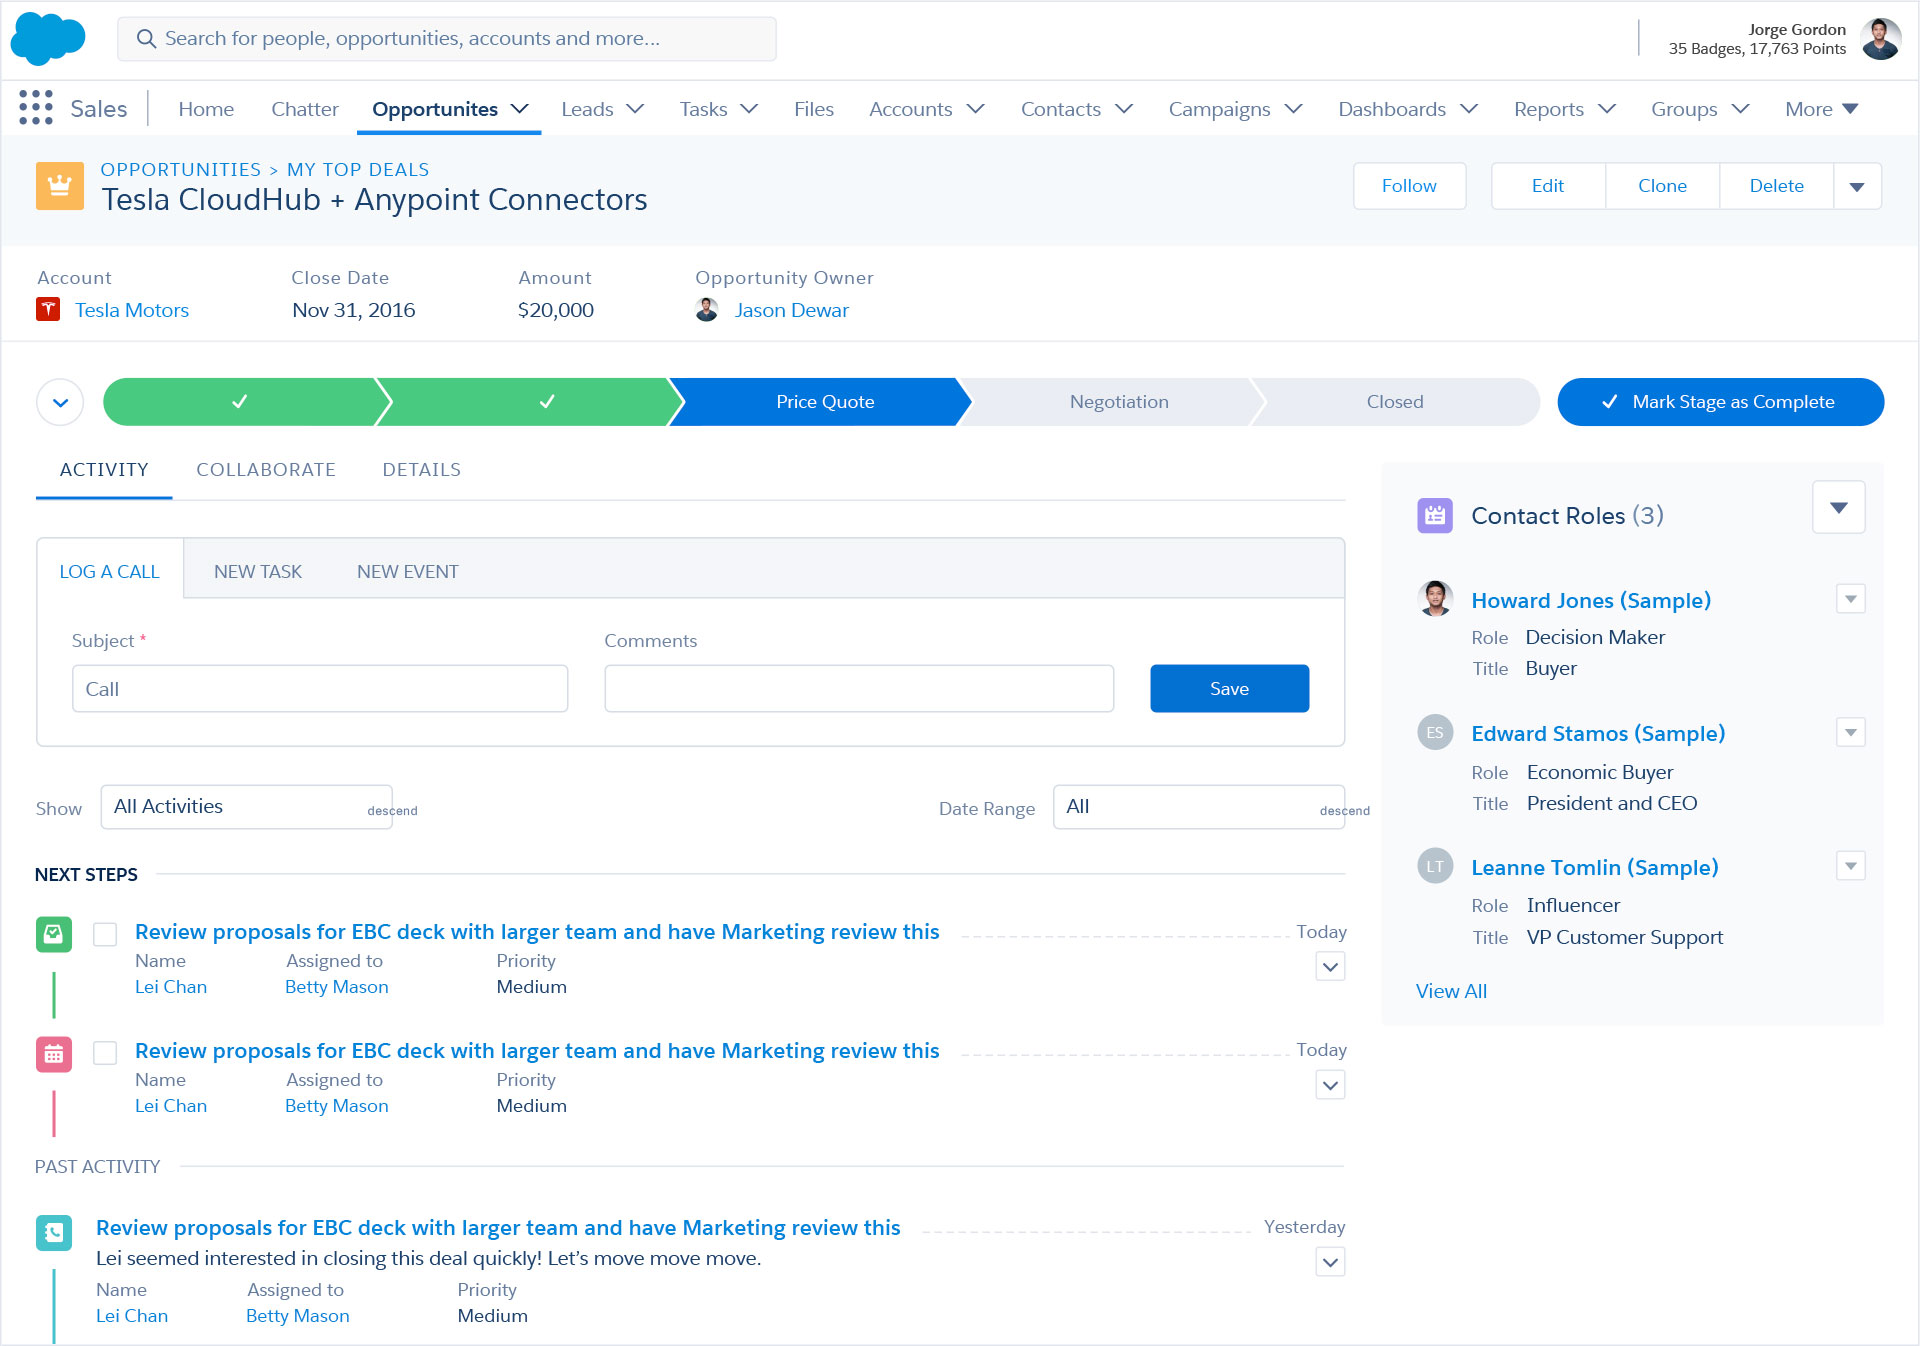This screenshot has width=1920, height=1346.
Task: Open more actions dropdown beside Delete
Action: click(x=1857, y=186)
